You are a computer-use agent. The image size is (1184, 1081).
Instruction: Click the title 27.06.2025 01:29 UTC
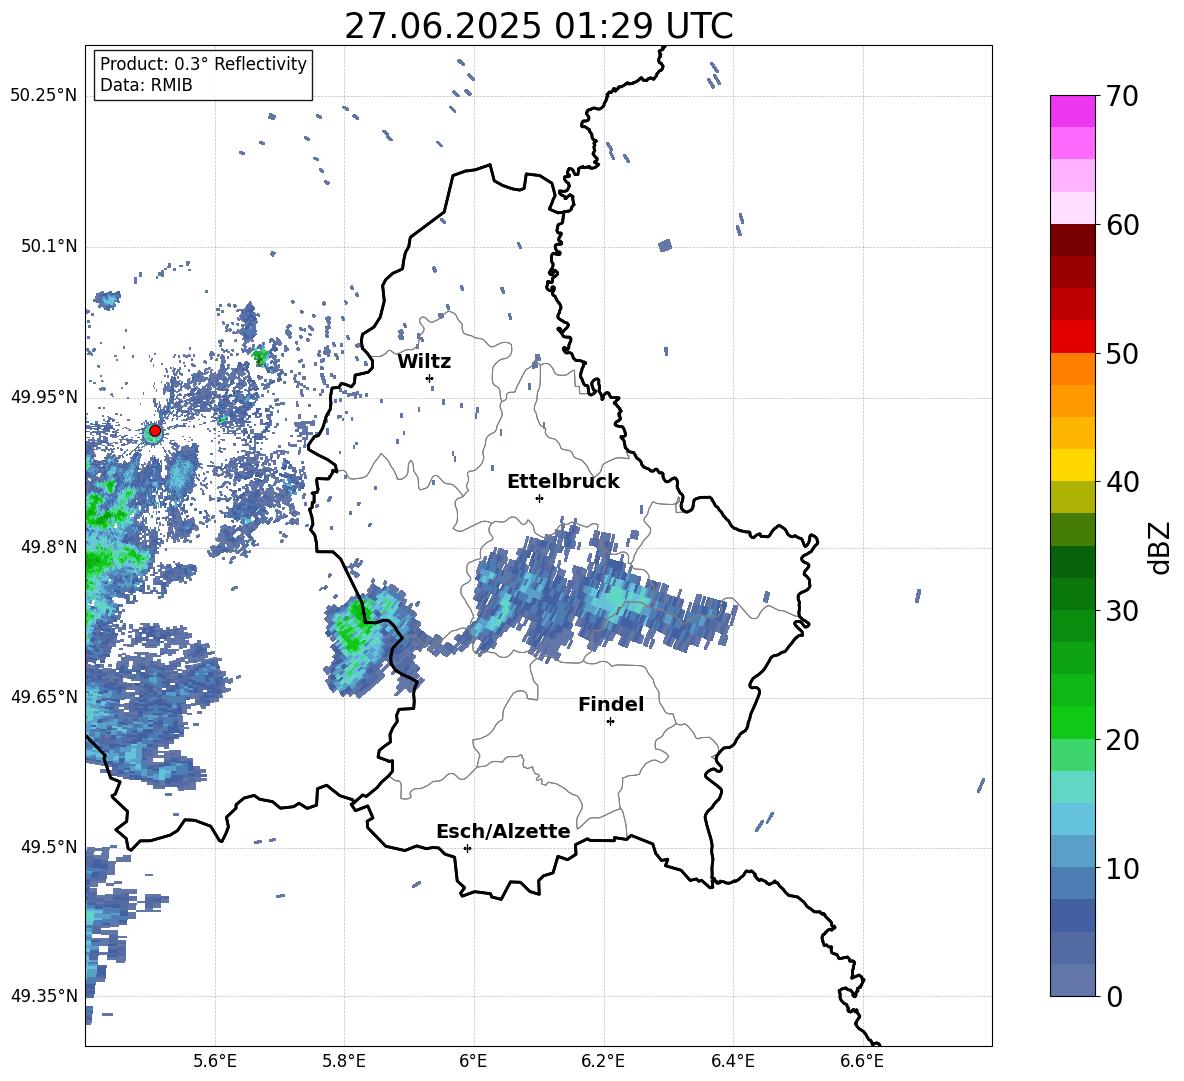539,26
